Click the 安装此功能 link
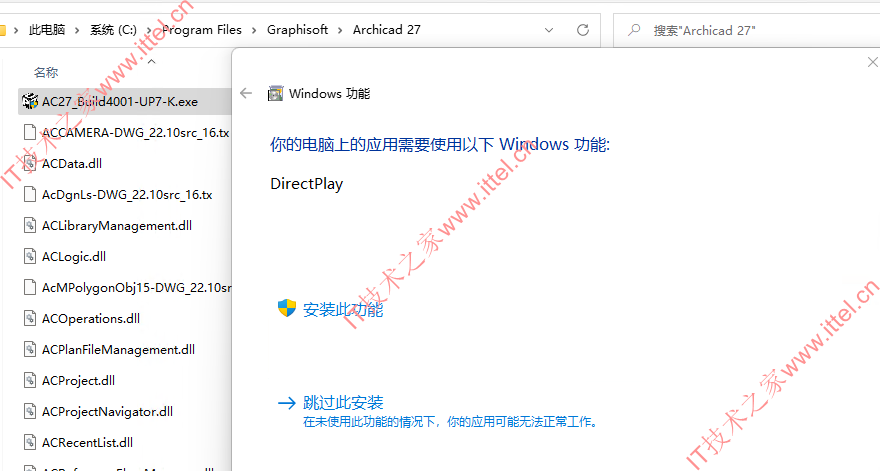The width and height of the screenshot is (880, 471). (343, 309)
